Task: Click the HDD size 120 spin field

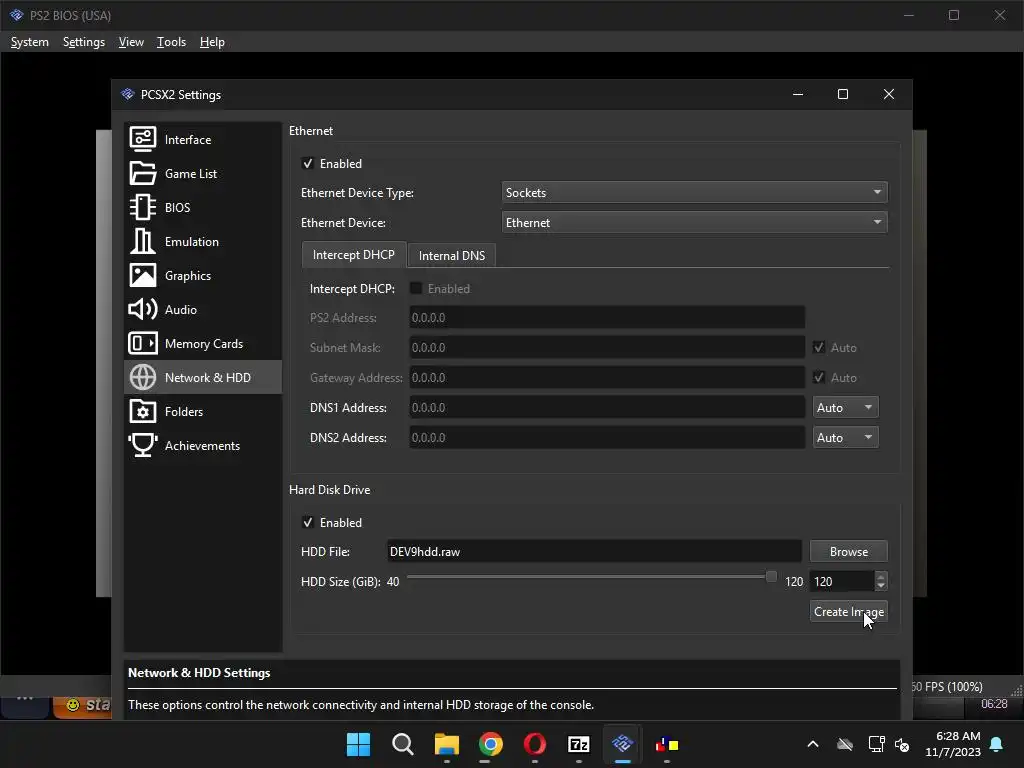Action: 842,581
